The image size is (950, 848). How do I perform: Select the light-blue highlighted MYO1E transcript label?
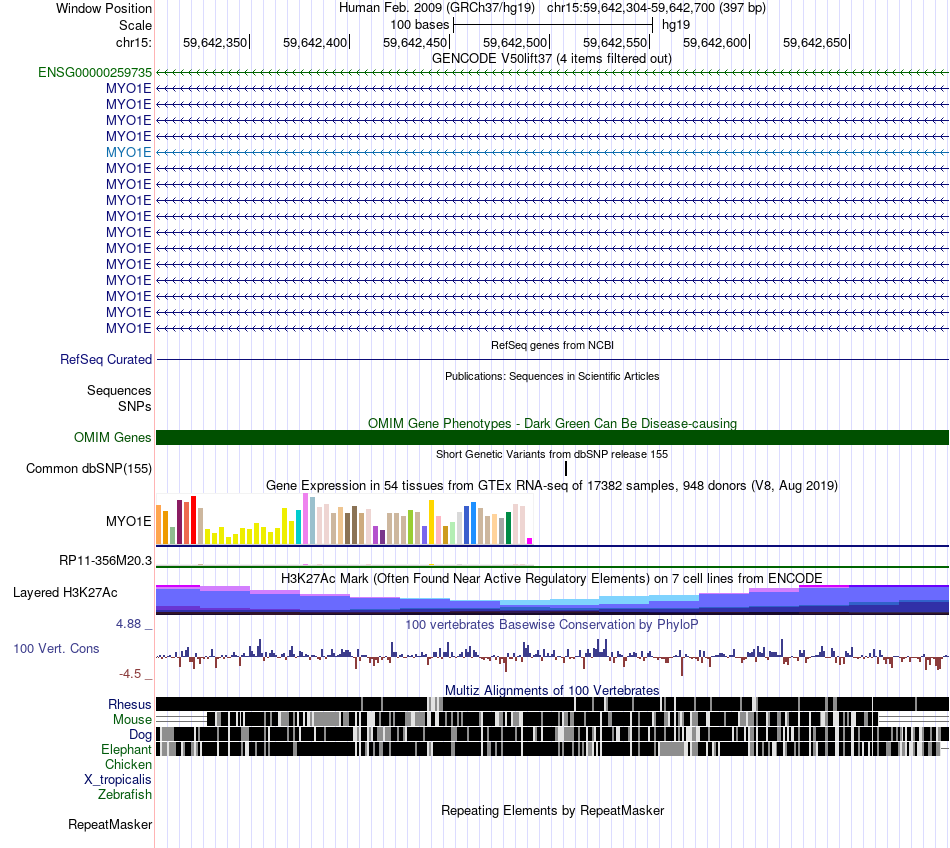(128, 153)
